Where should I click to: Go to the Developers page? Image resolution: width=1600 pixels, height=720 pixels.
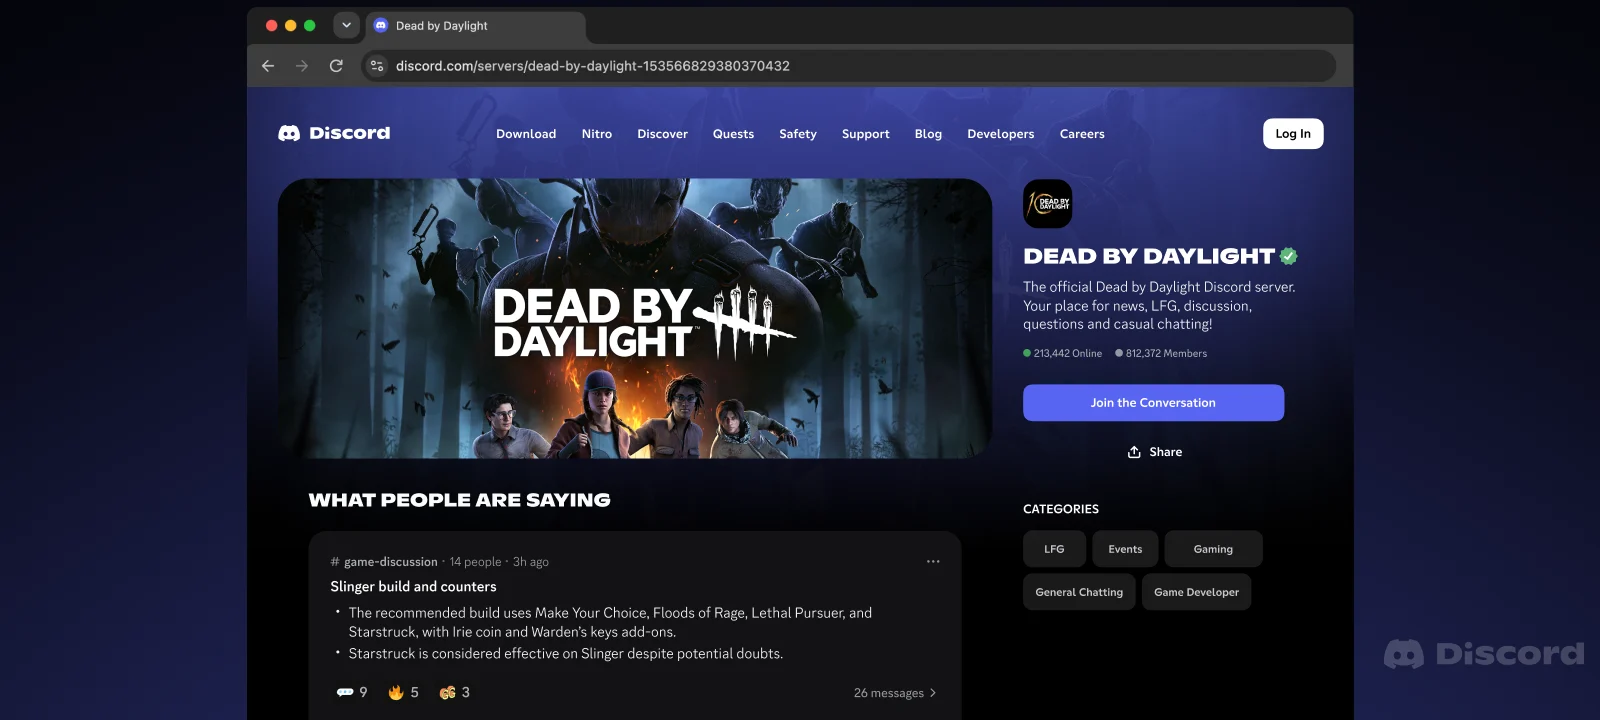(x=1001, y=134)
